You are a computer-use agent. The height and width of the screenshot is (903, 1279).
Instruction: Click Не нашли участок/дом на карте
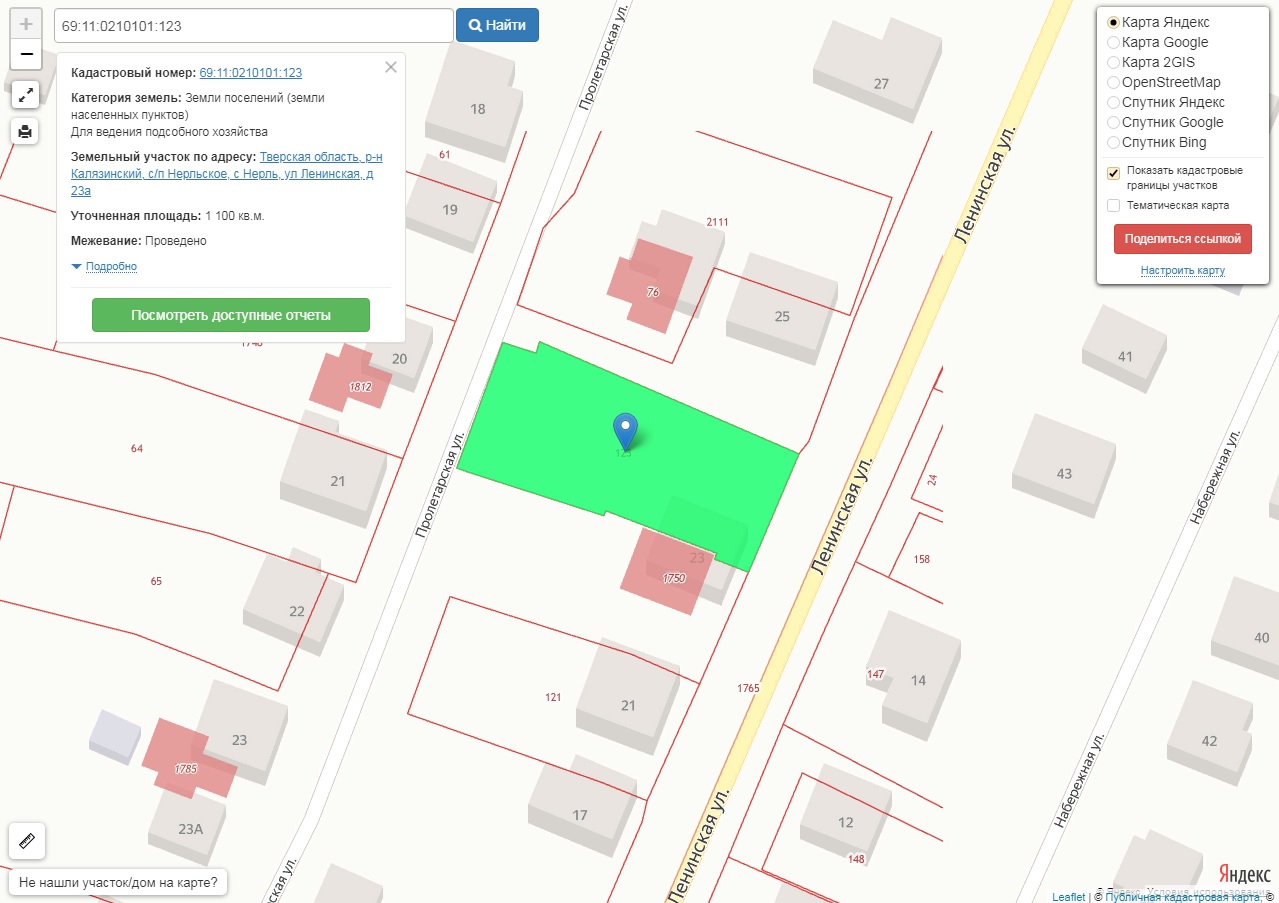click(x=118, y=883)
